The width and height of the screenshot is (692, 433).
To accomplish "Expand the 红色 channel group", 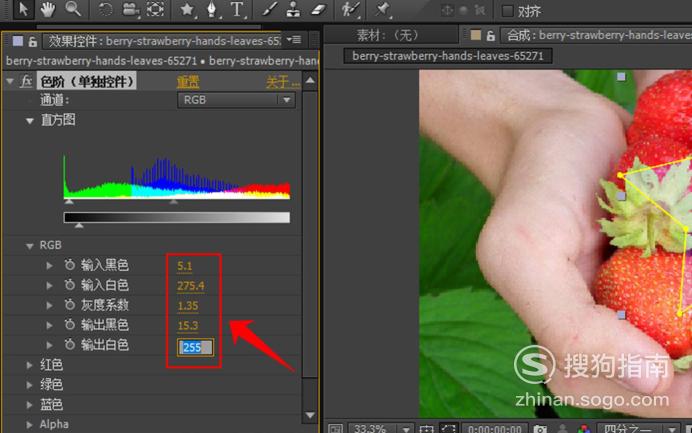I will point(30,365).
